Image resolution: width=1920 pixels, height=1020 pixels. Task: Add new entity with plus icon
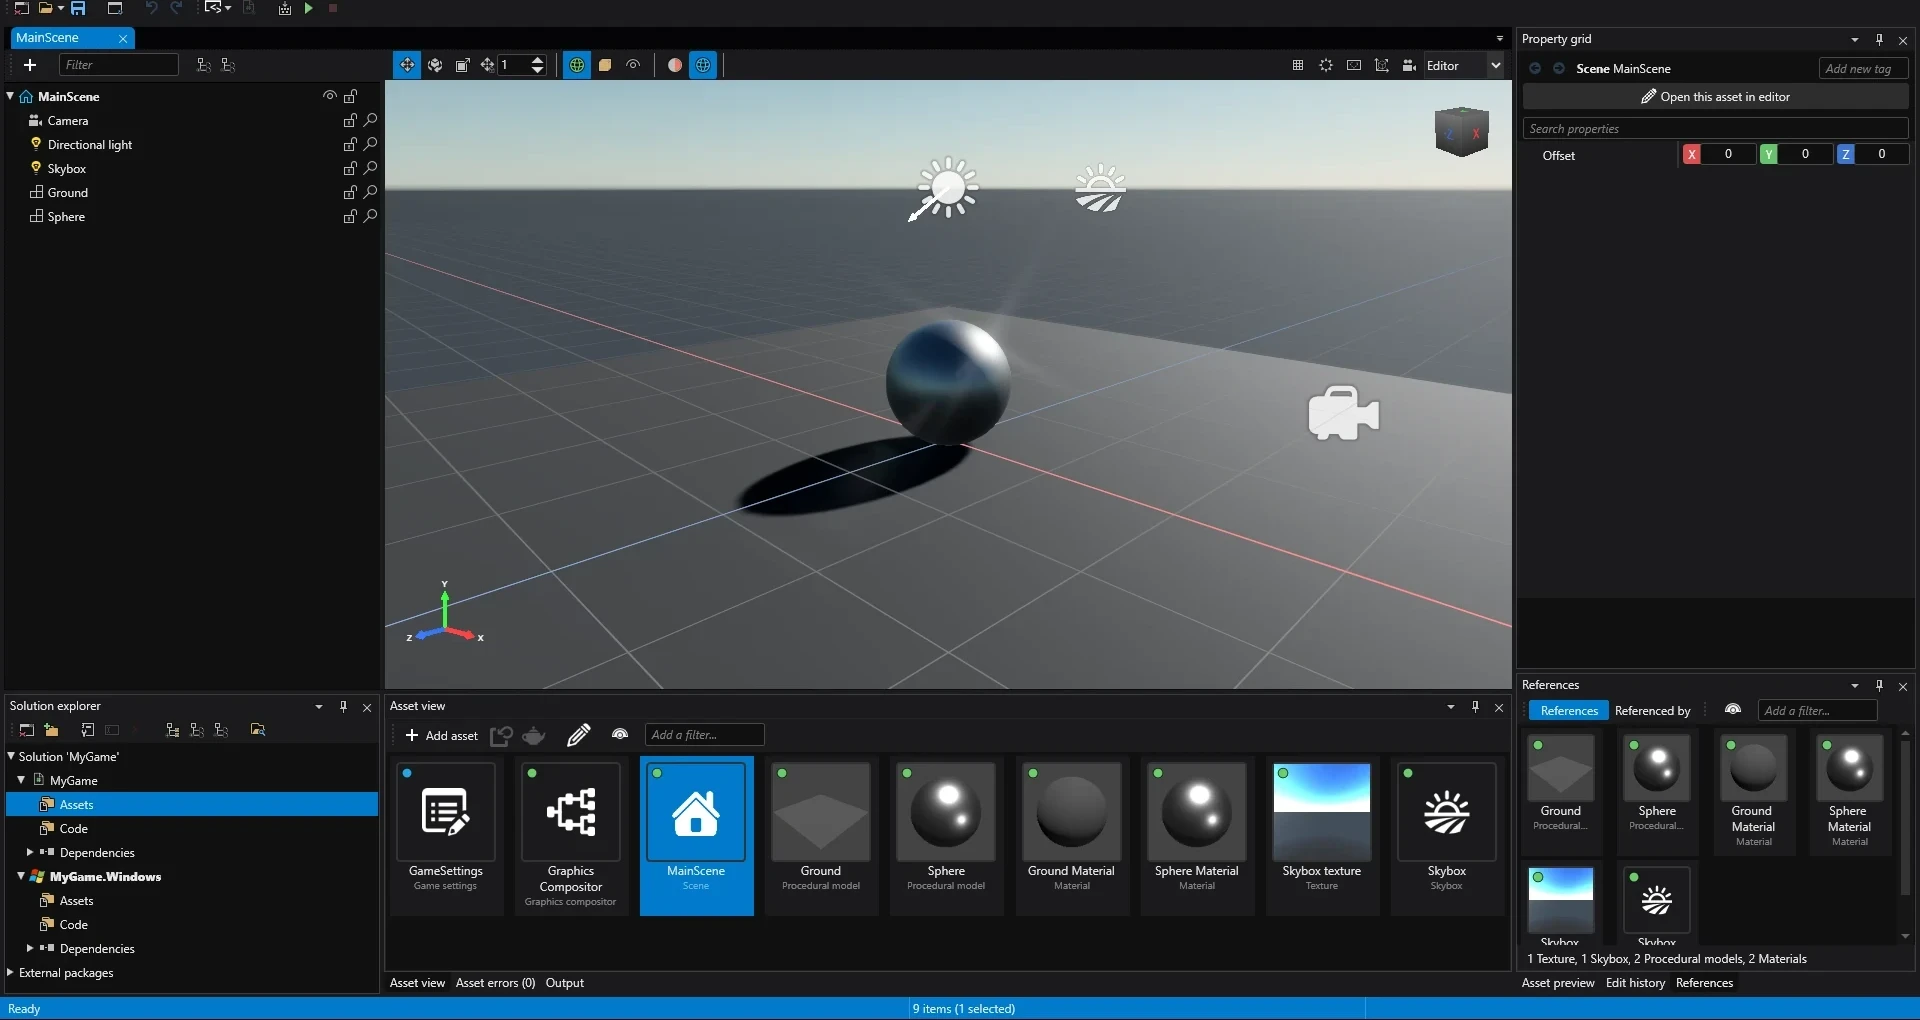(x=30, y=65)
